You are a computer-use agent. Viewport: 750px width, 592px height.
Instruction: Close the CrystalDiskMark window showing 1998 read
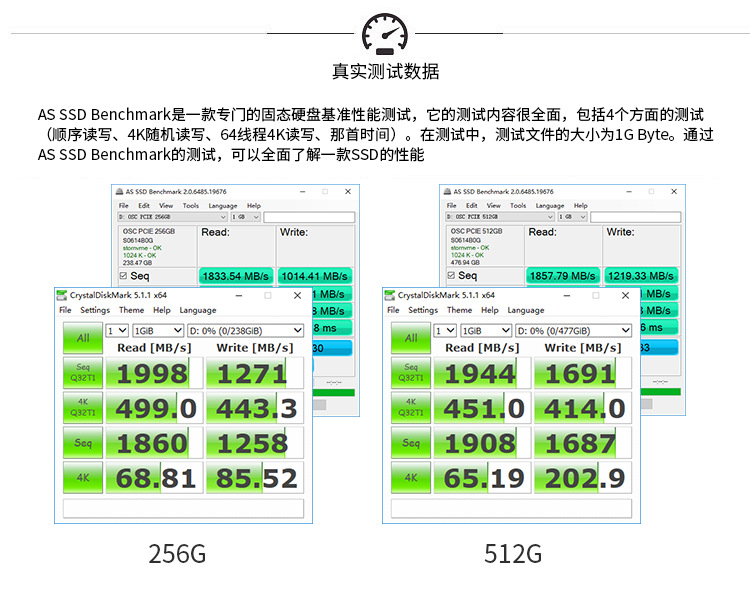point(297,295)
